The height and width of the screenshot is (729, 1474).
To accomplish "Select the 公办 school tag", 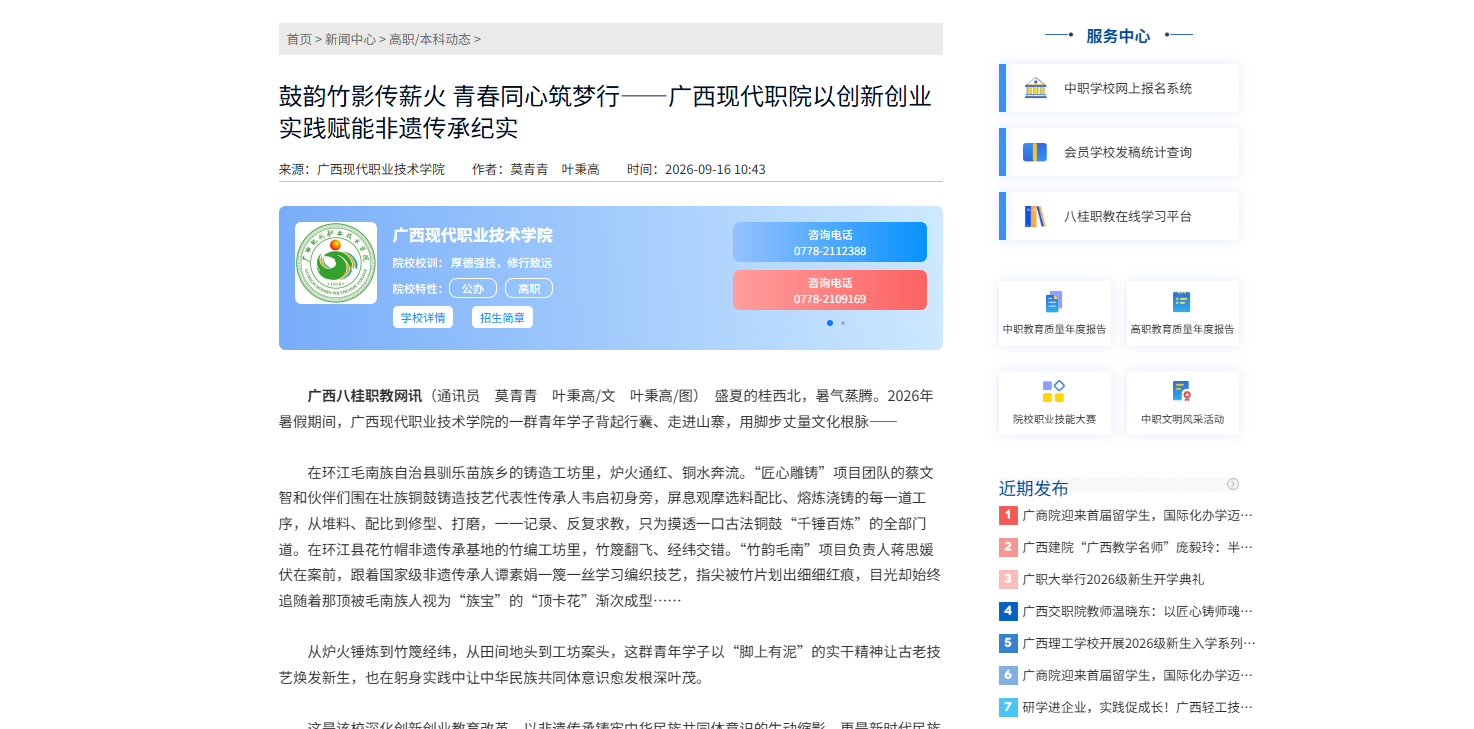I will (473, 288).
